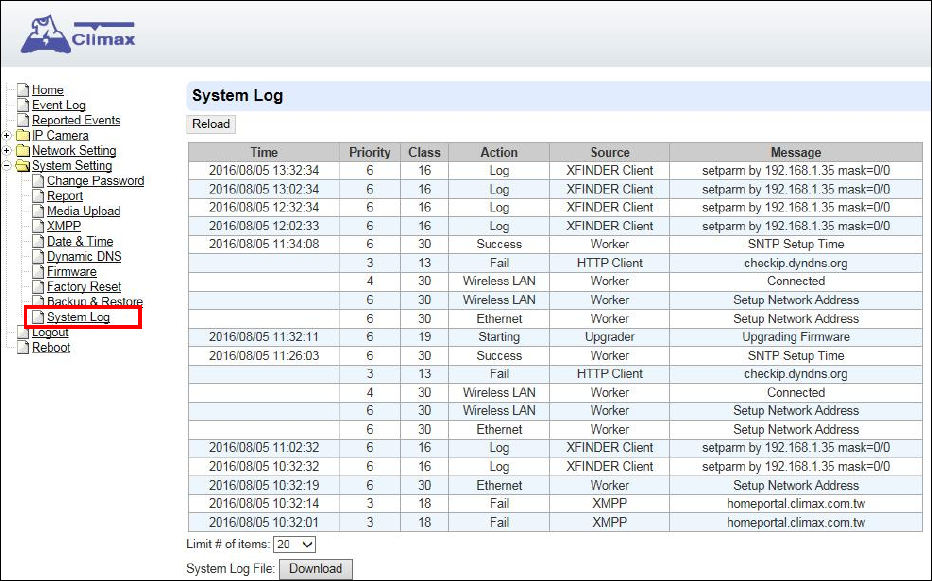Click the page icon beside Change Password
Viewport: 932px width, 581px height.
point(38,181)
